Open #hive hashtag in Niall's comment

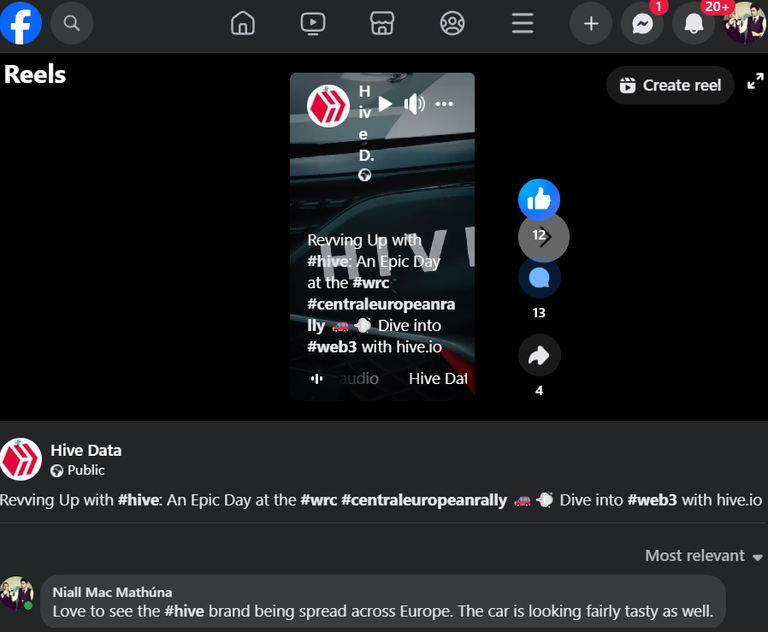click(184, 611)
